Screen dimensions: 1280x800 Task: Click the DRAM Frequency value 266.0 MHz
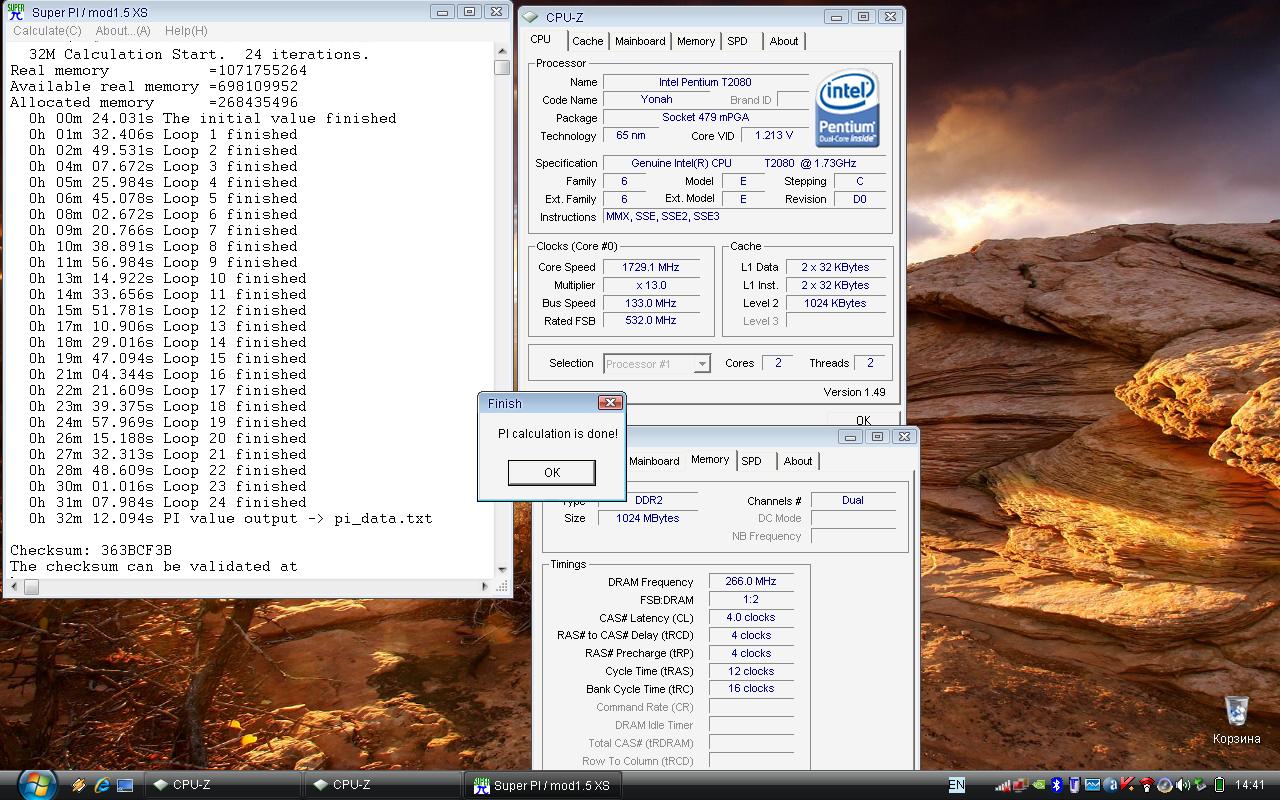click(x=751, y=581)
